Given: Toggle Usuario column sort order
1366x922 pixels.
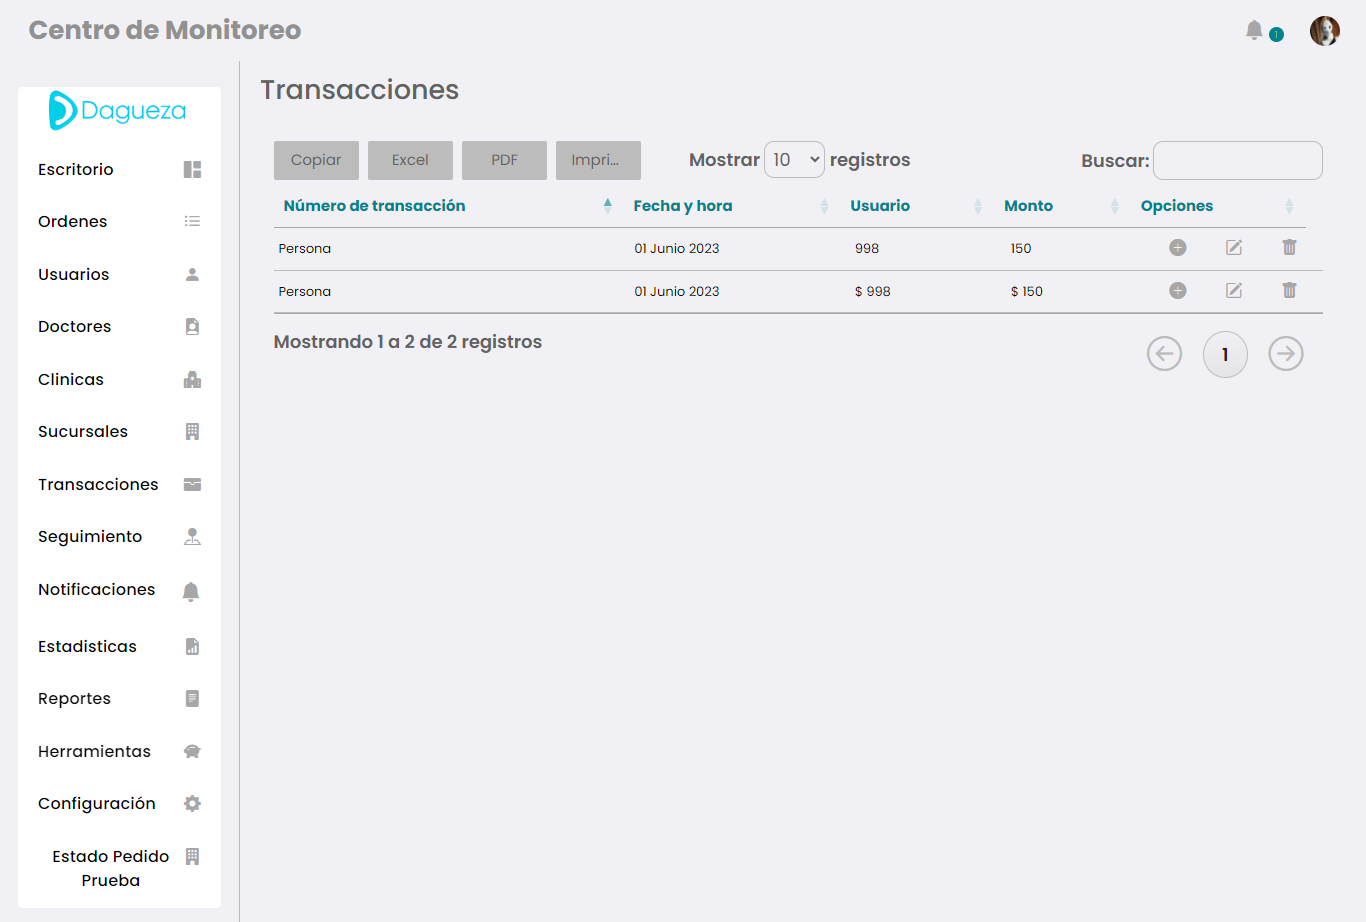Looking at the screenshot, I should click(x=976, y=206).
